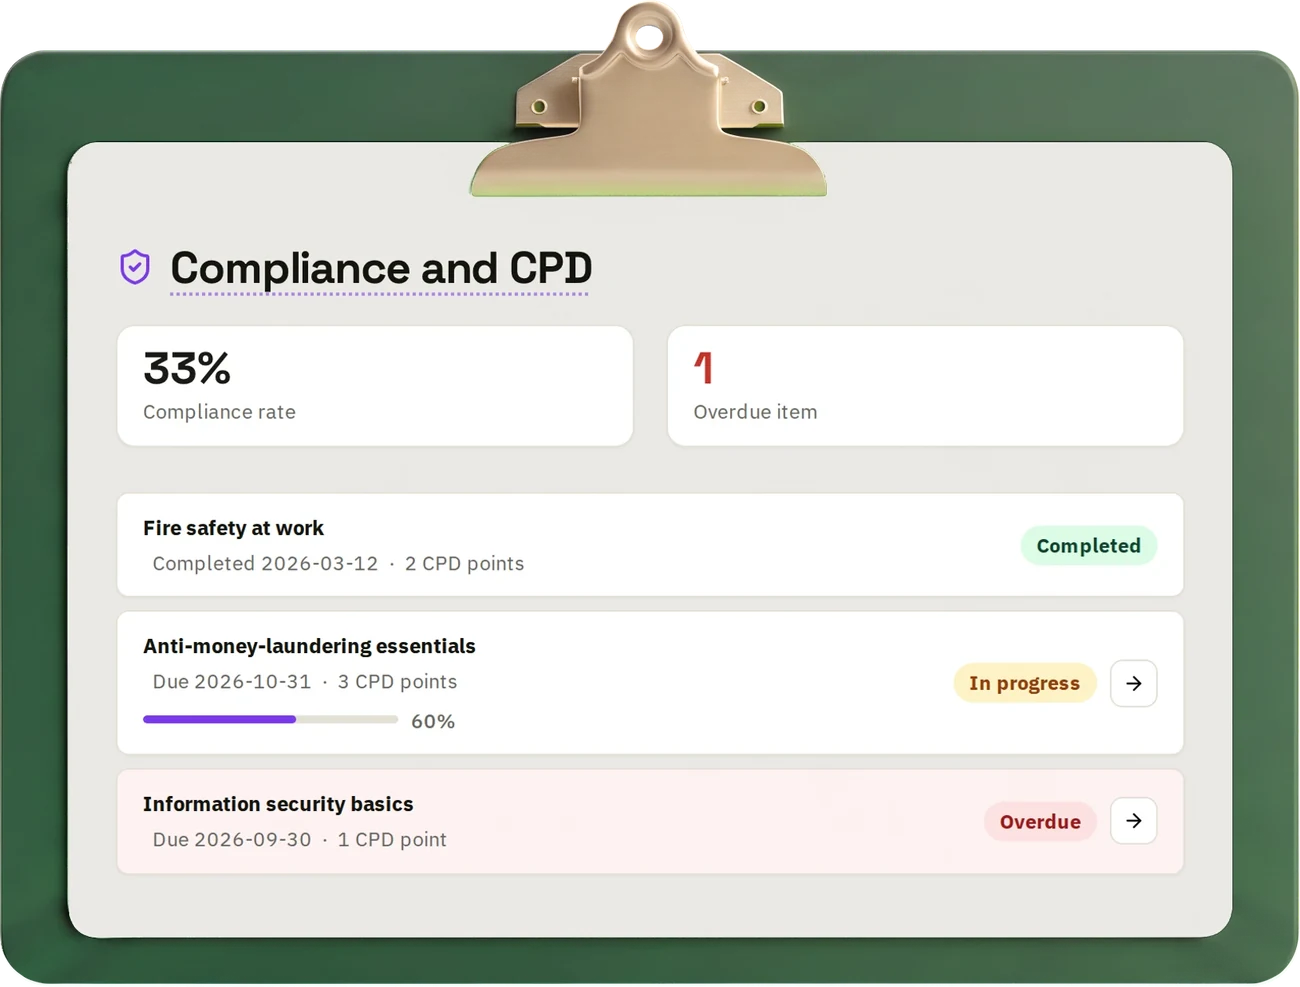The height and width of the screenshot is (987, 1300).
Task: Click the Completed status badge
Action: 1088,546
